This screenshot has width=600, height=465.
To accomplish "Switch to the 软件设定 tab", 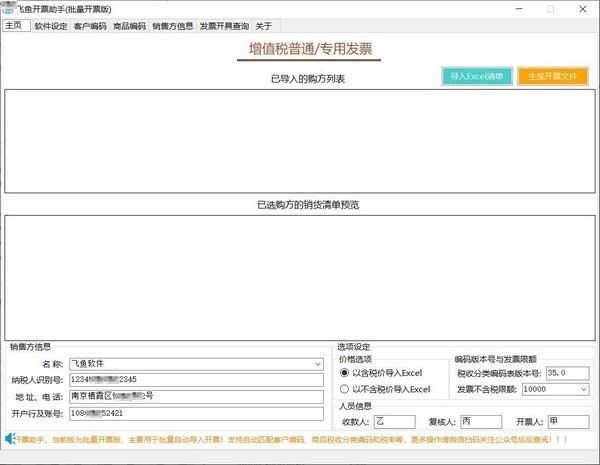I will coord(51,26).
